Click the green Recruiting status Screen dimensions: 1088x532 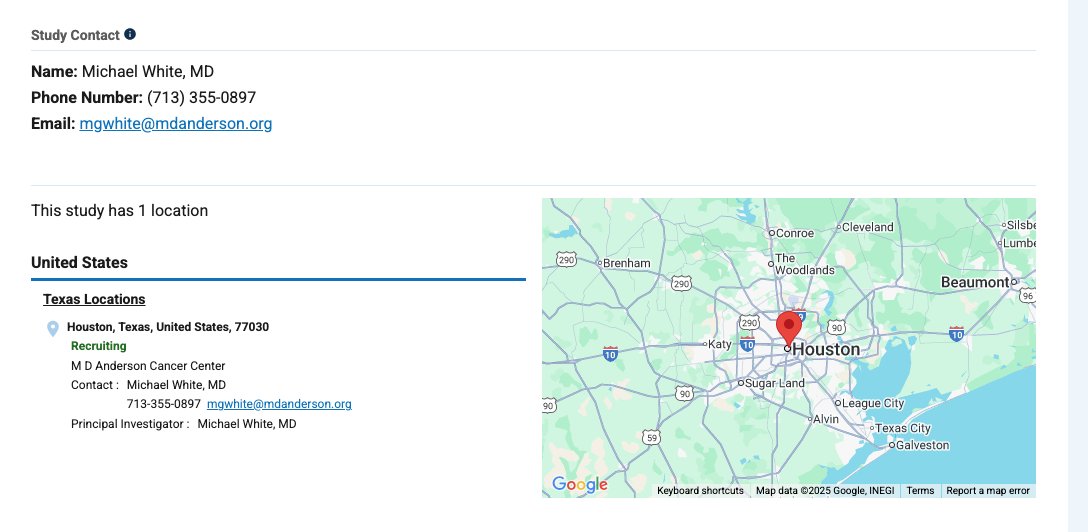click(x=99, y=346)
